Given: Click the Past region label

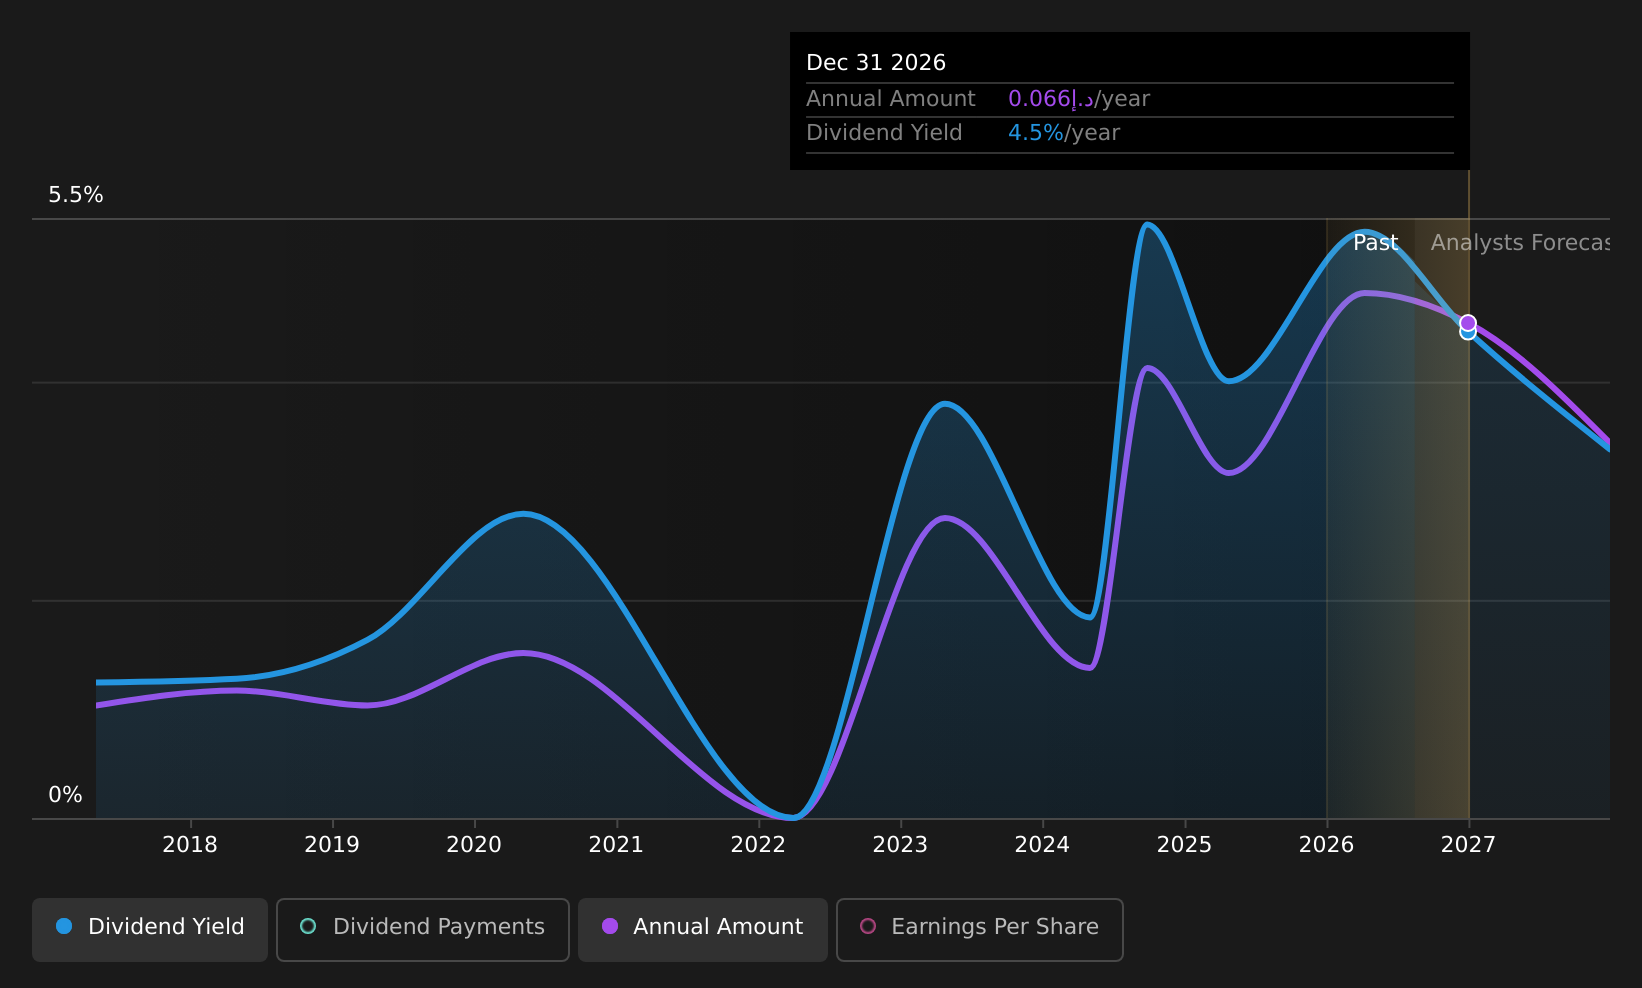Looking at the screenshot, I should (1375, 243).
